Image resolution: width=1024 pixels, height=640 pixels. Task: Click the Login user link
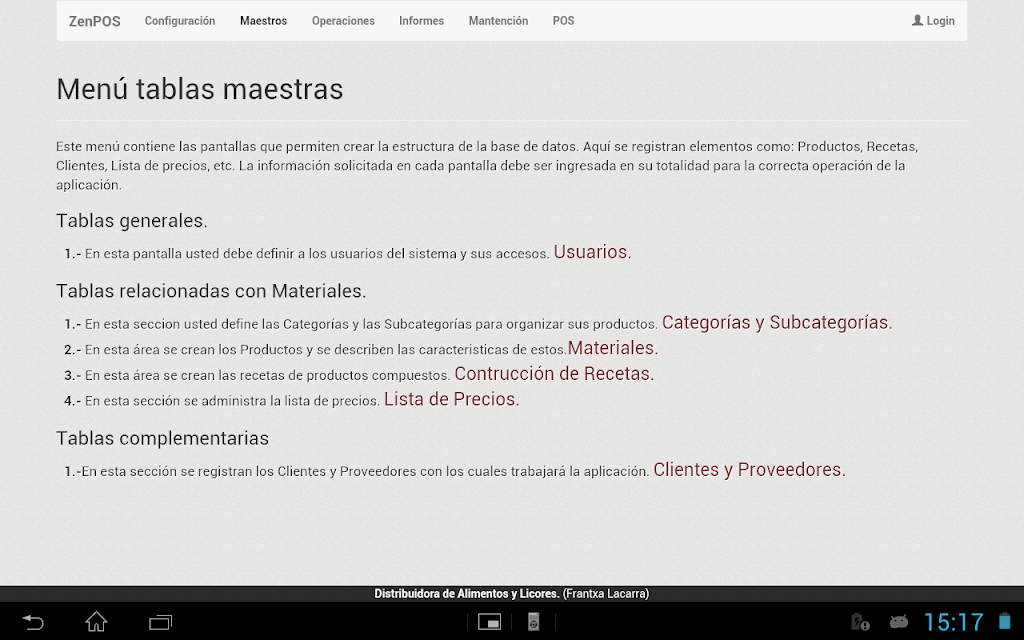coord(933,21)
